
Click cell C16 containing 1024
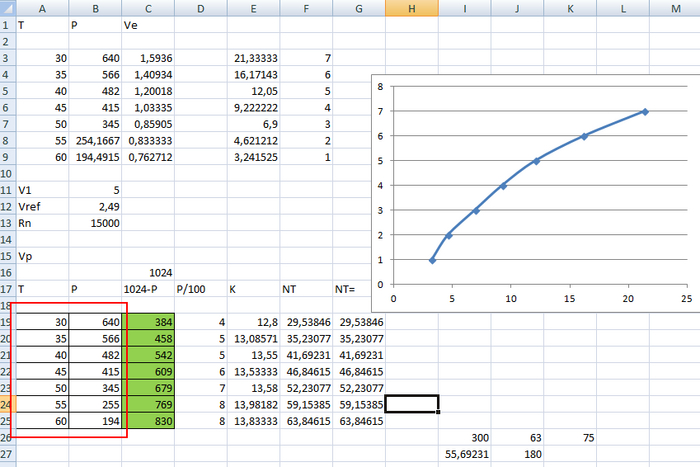tap(148, 273)
